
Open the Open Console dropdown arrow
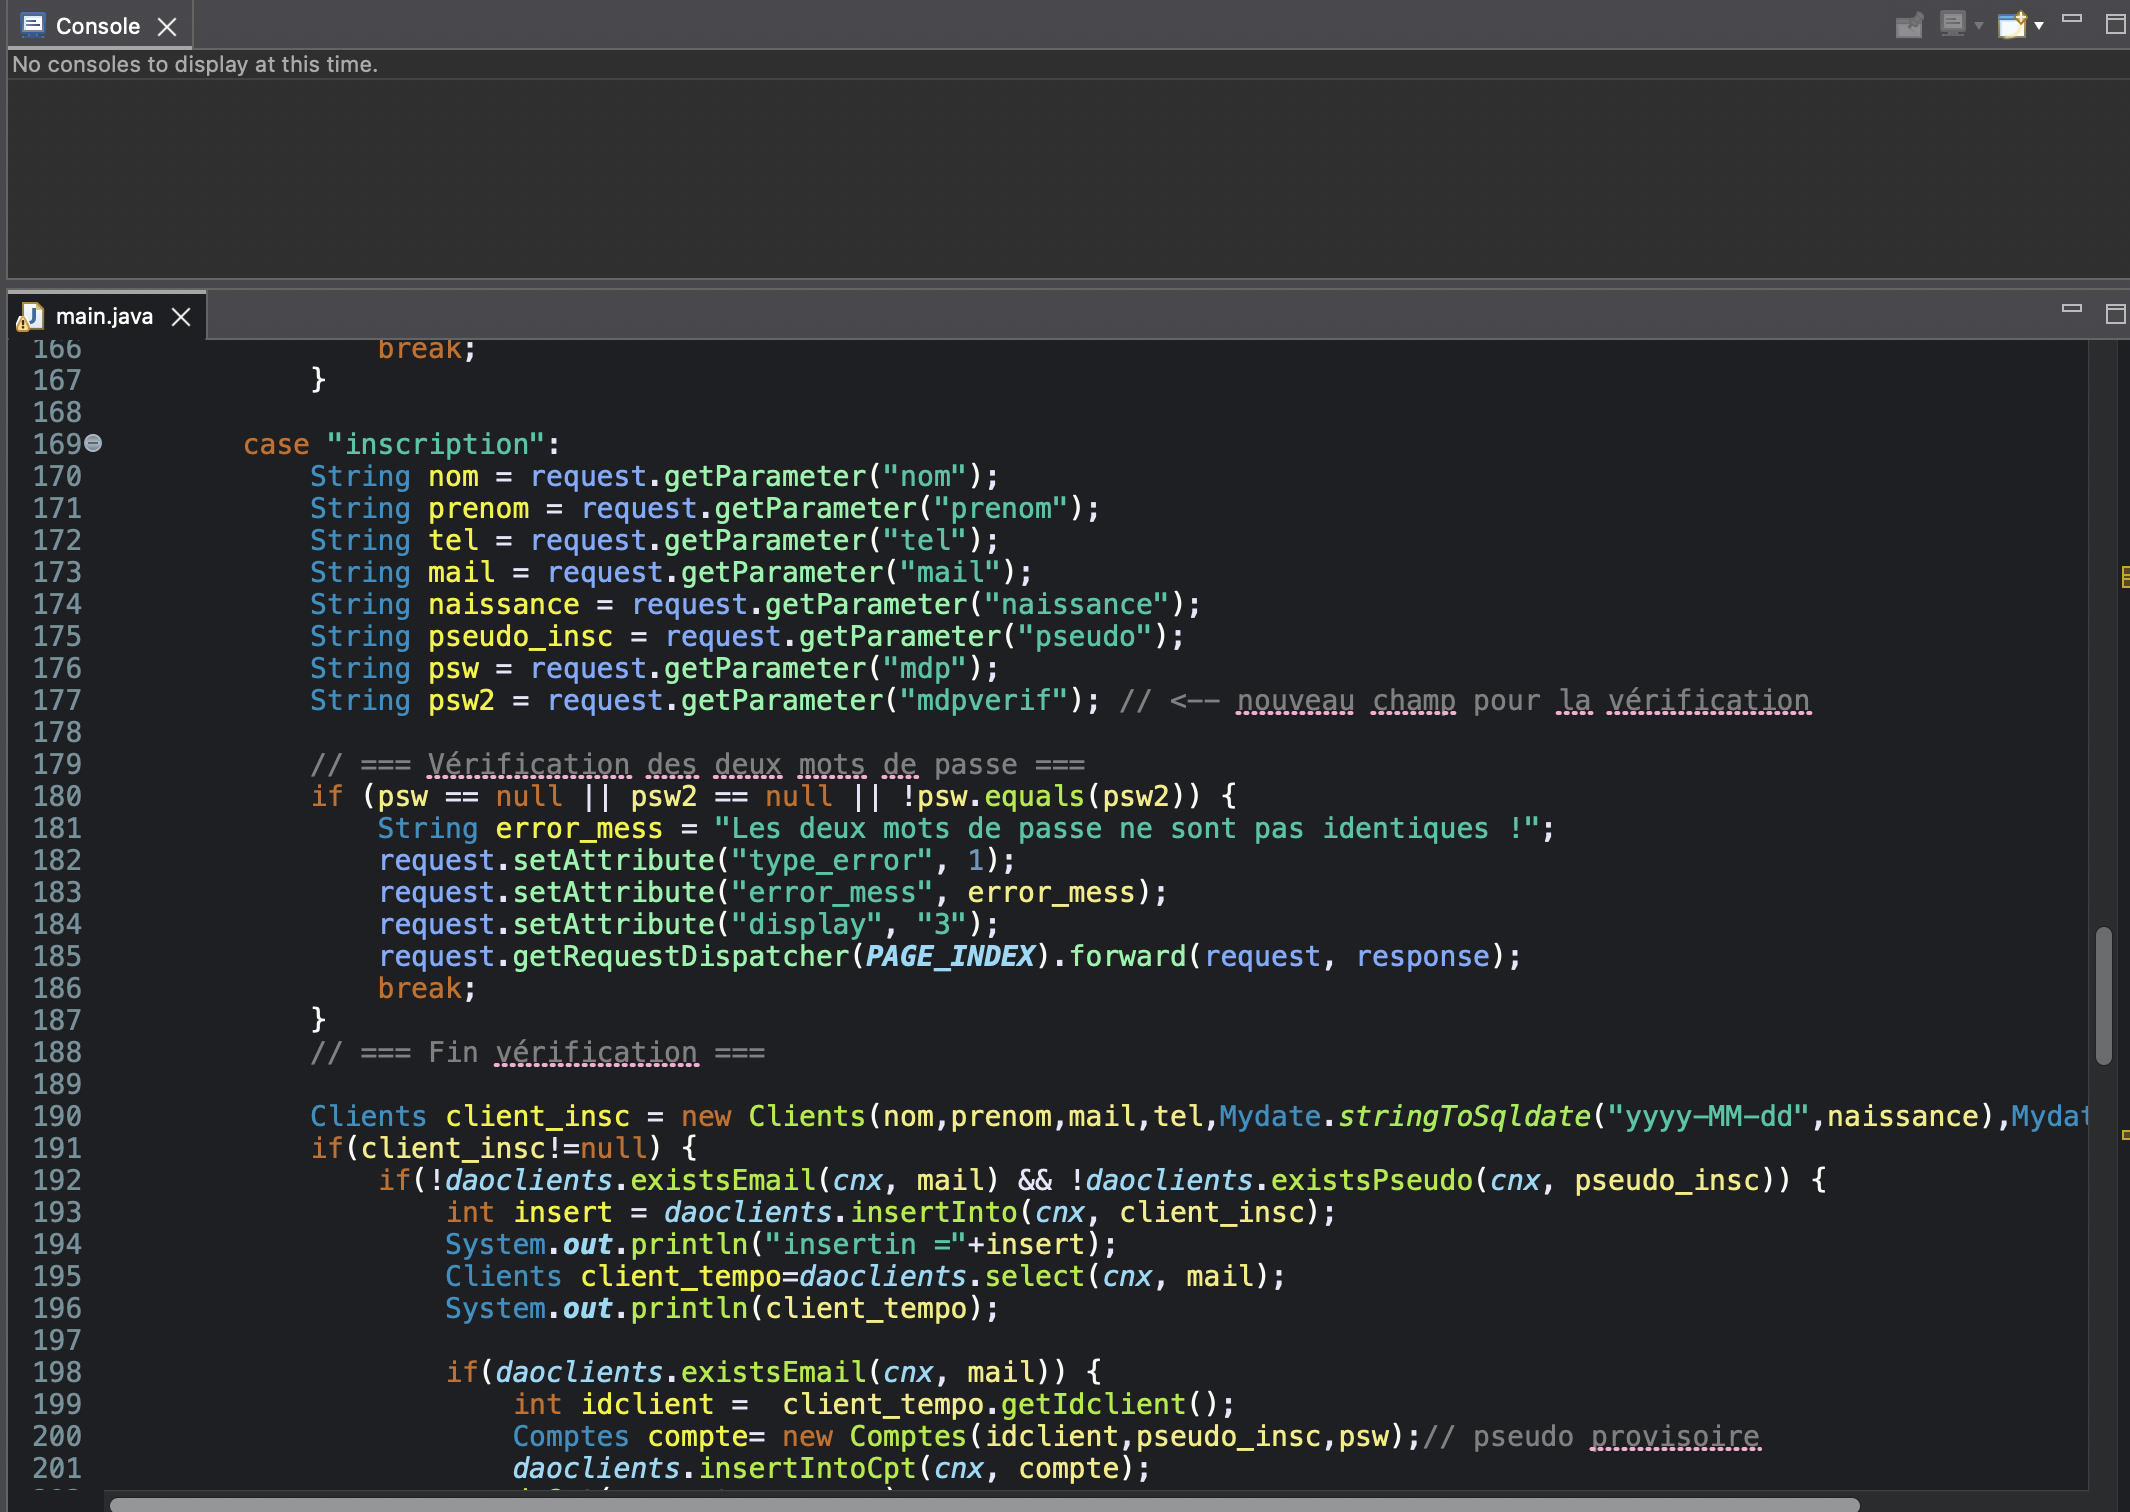pyautogui.click(x=2040, y=25)
